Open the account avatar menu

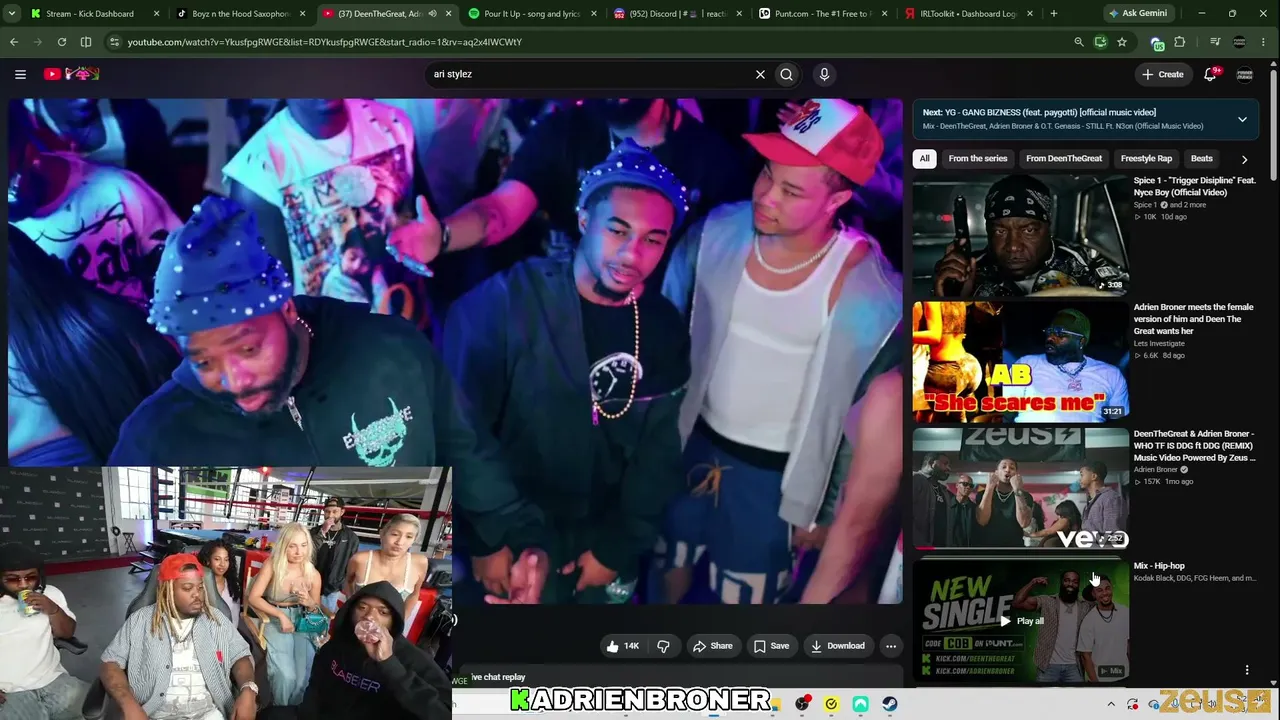pos(1245,74)
